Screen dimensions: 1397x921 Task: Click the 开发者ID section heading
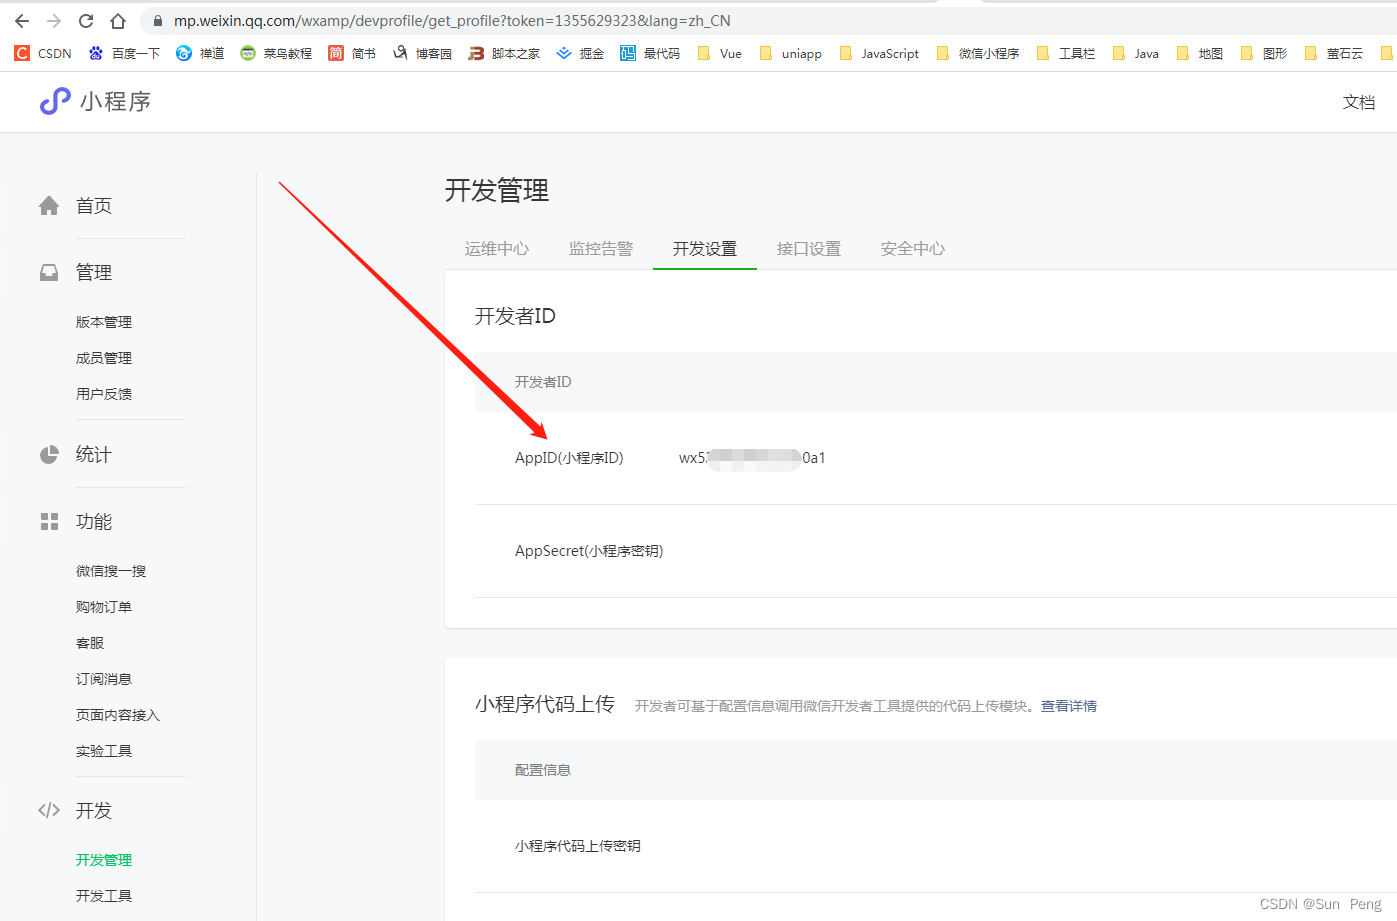(515, 316)
